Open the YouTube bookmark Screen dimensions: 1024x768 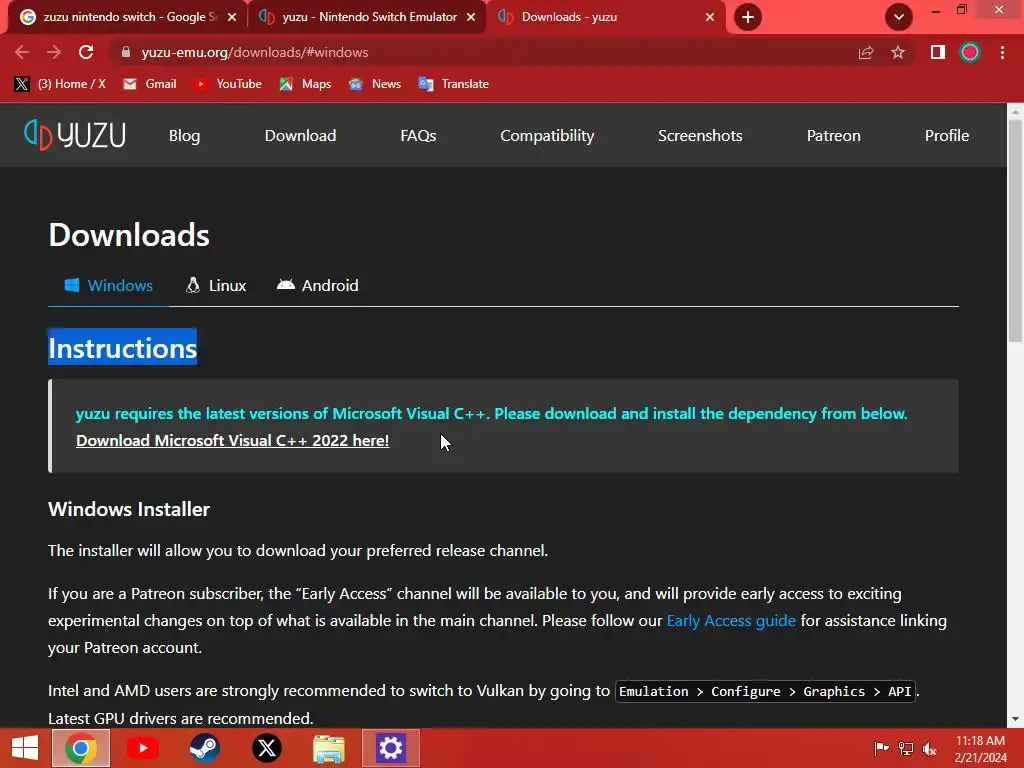pyautogui.click(x=228, y=84)
